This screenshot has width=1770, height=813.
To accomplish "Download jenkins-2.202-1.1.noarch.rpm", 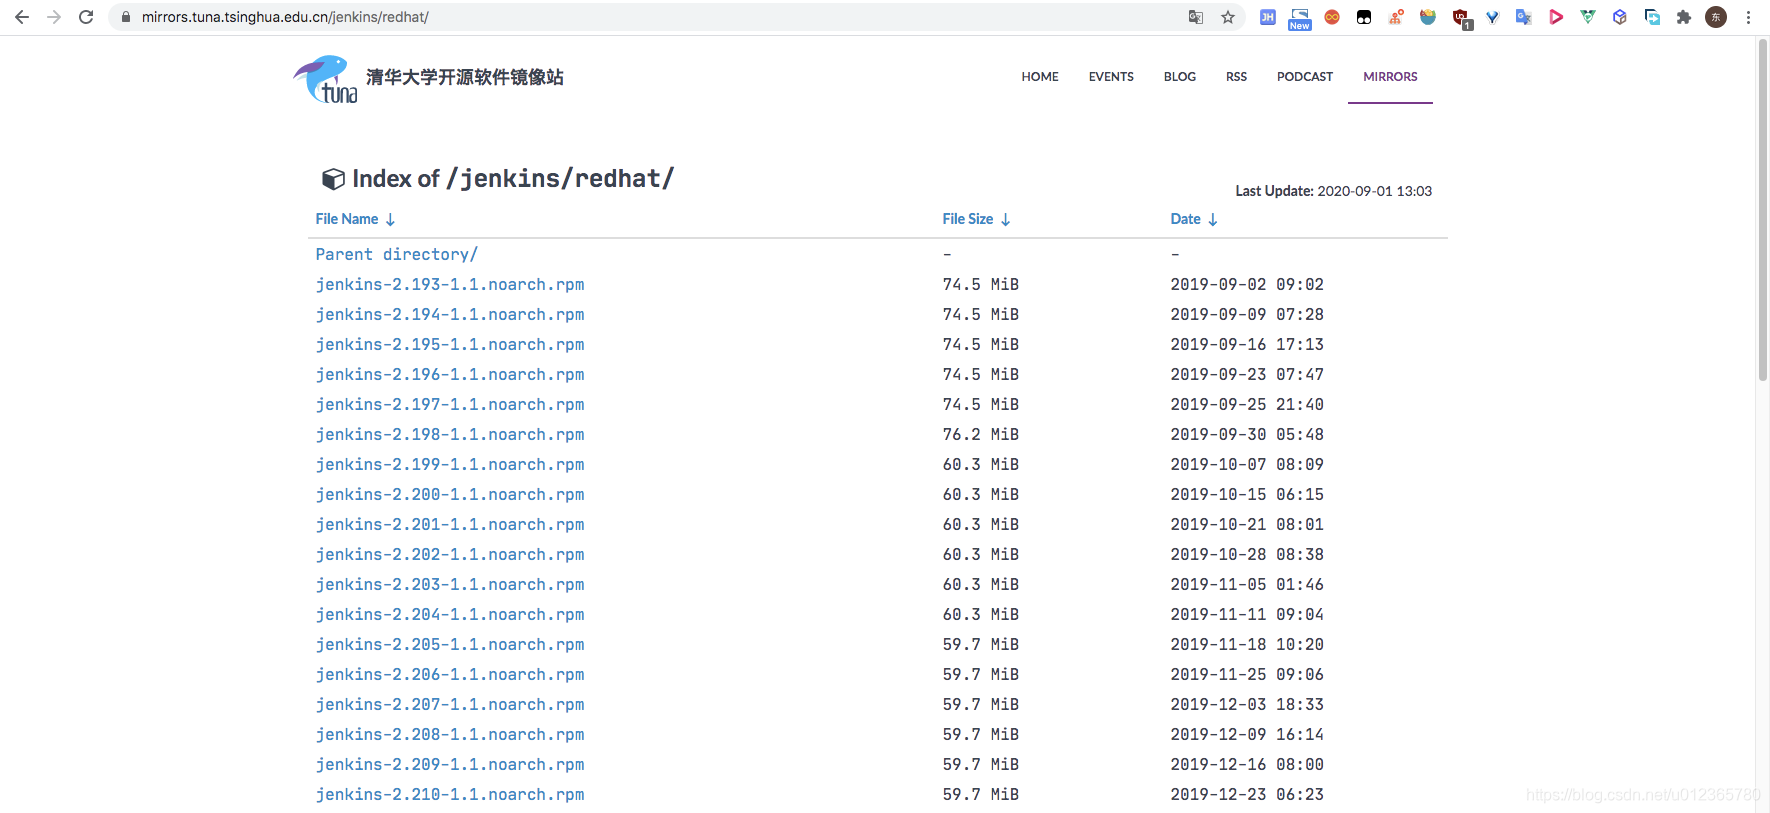I will click(x=450, y=554).
